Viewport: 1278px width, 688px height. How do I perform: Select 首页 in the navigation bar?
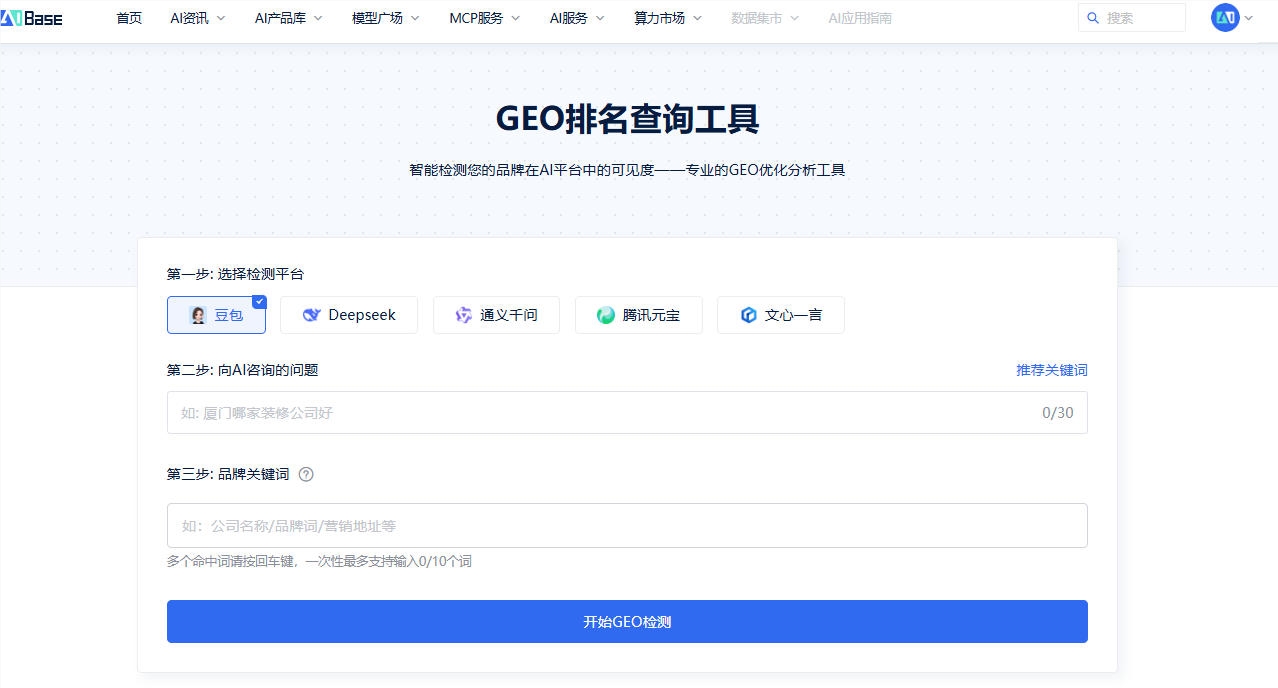[128, 17]
